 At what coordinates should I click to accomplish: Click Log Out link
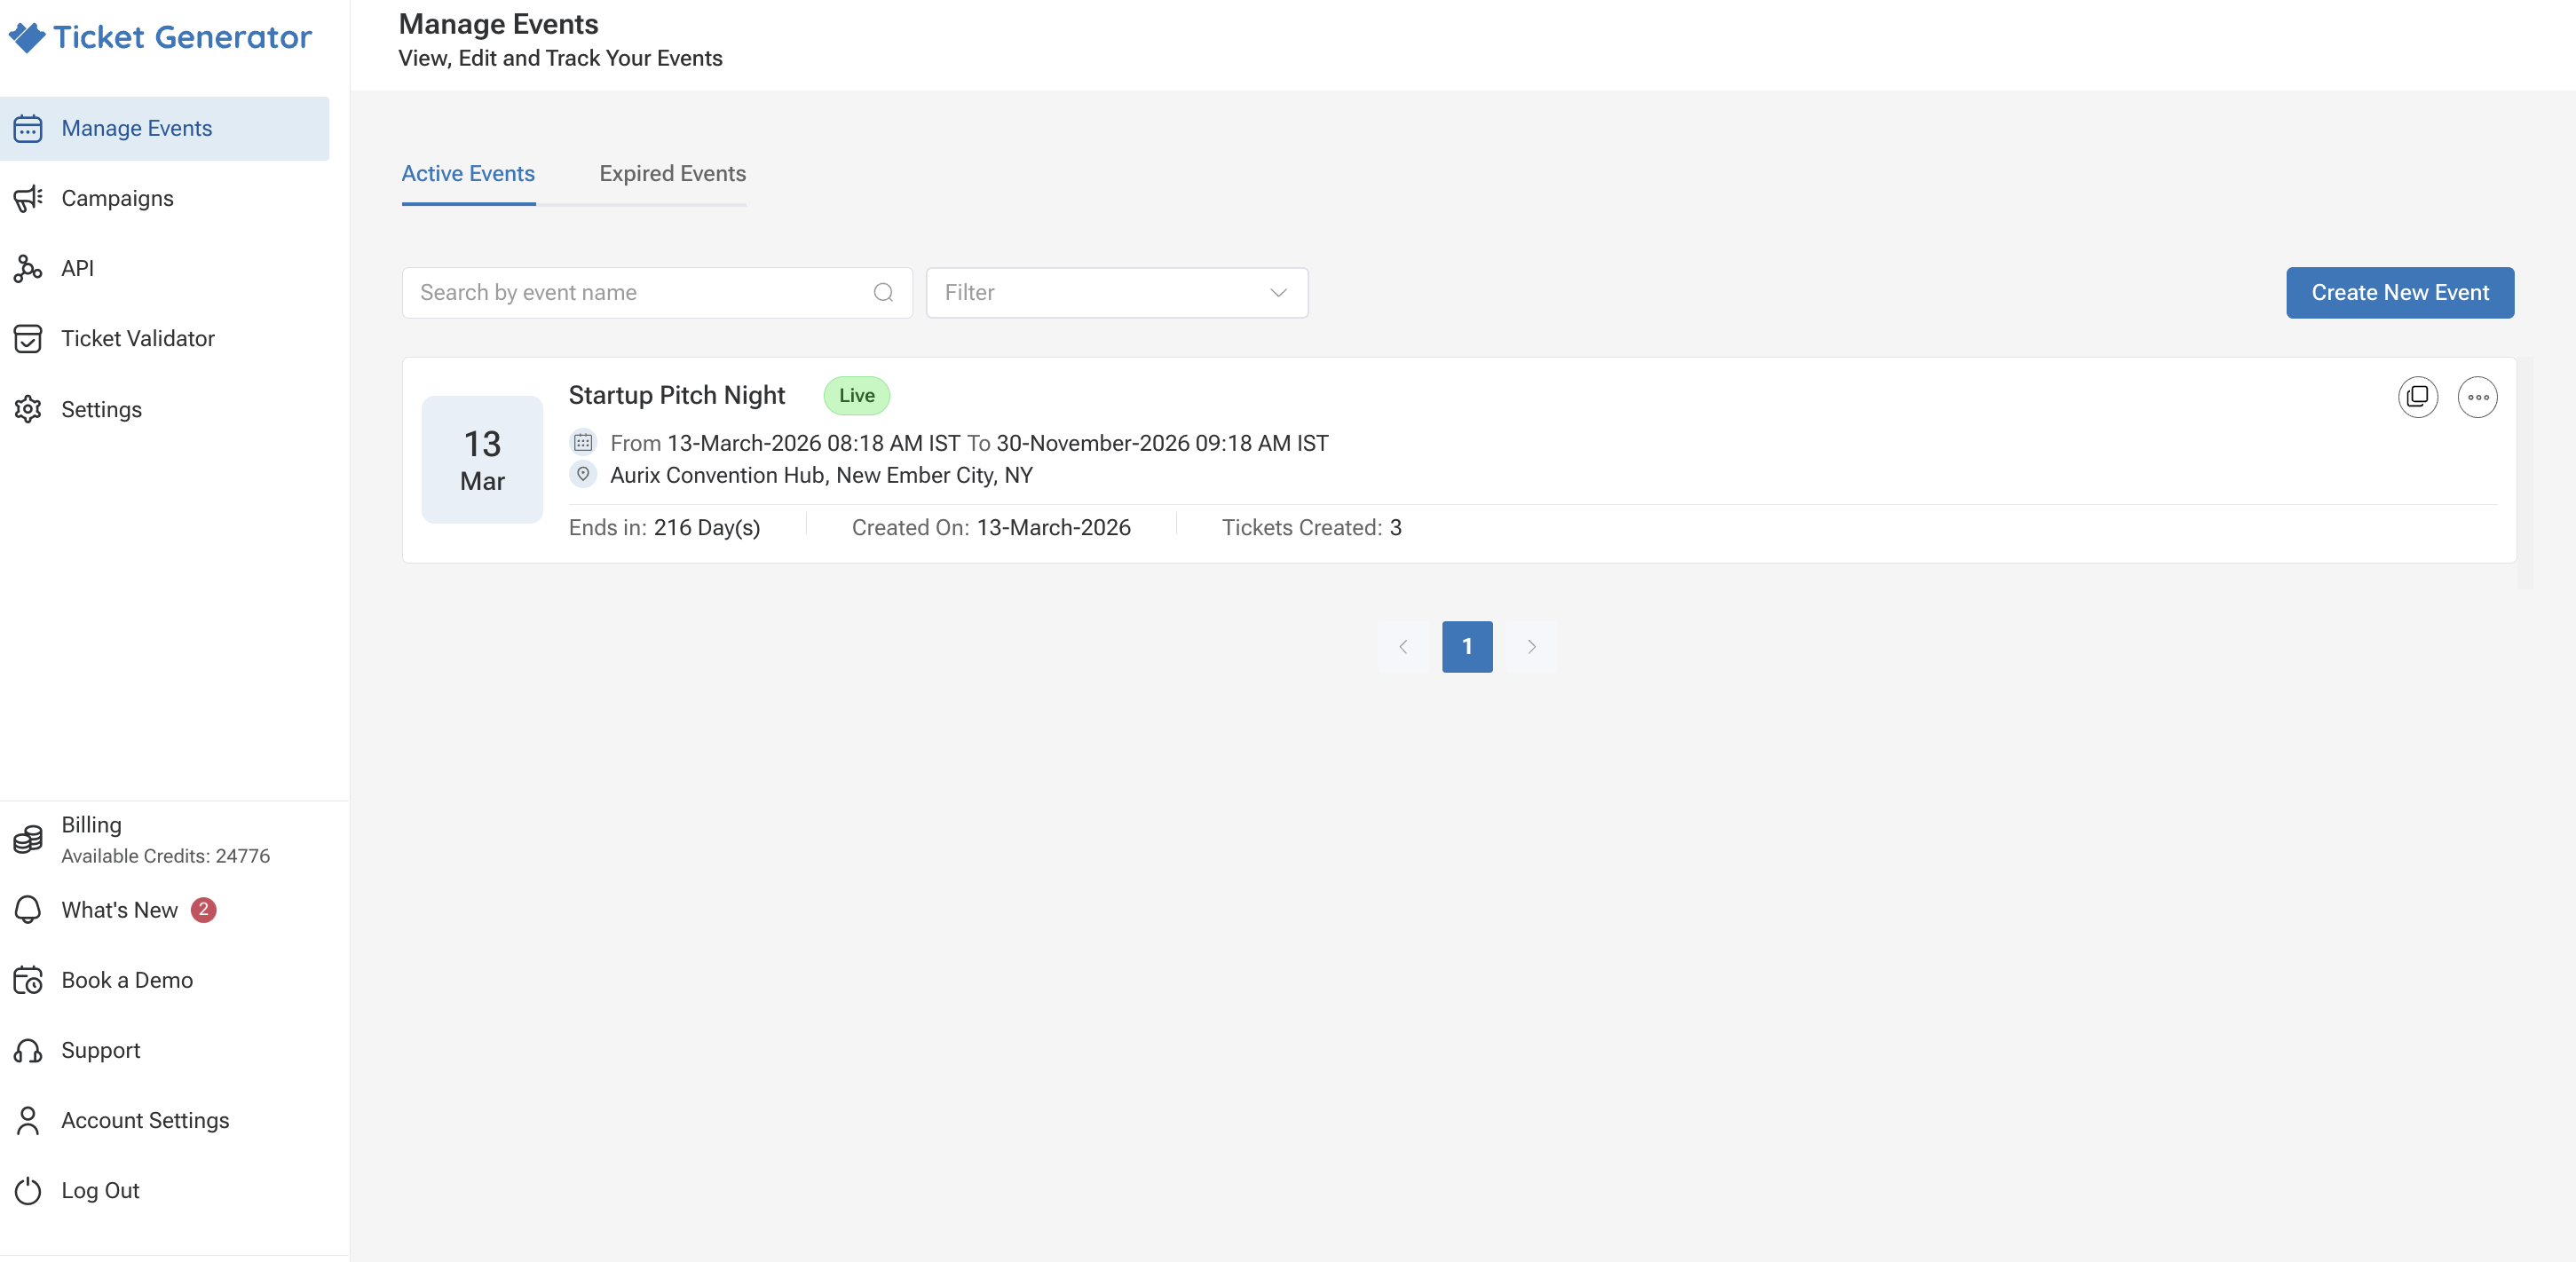100,1190
